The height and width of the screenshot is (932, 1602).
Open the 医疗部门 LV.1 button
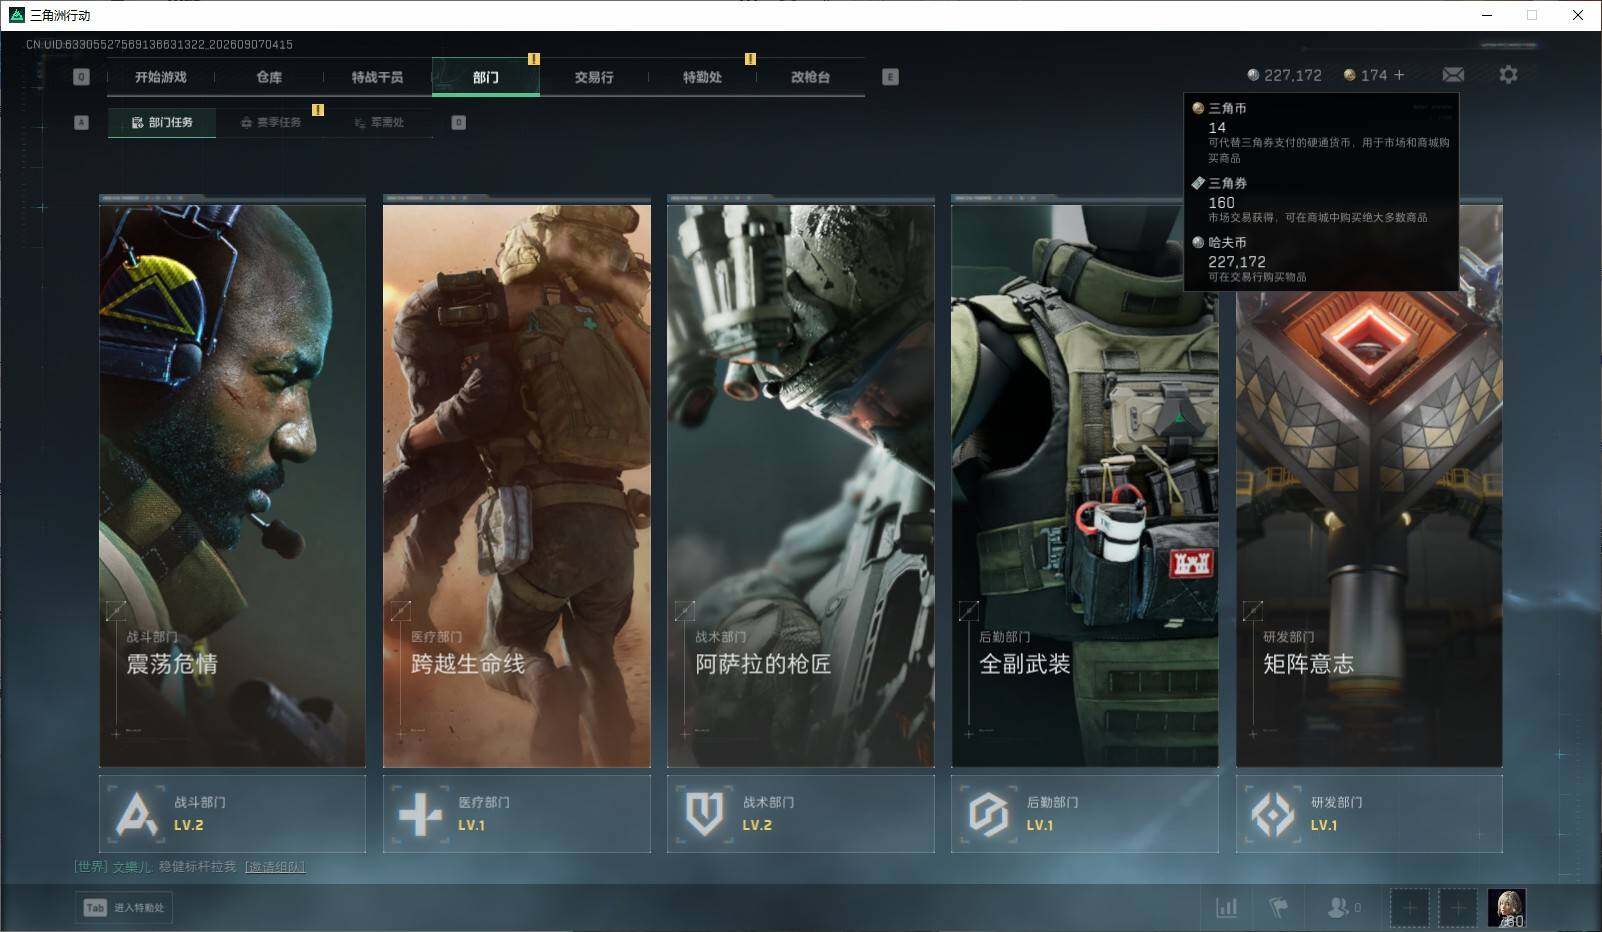point(516,814)
